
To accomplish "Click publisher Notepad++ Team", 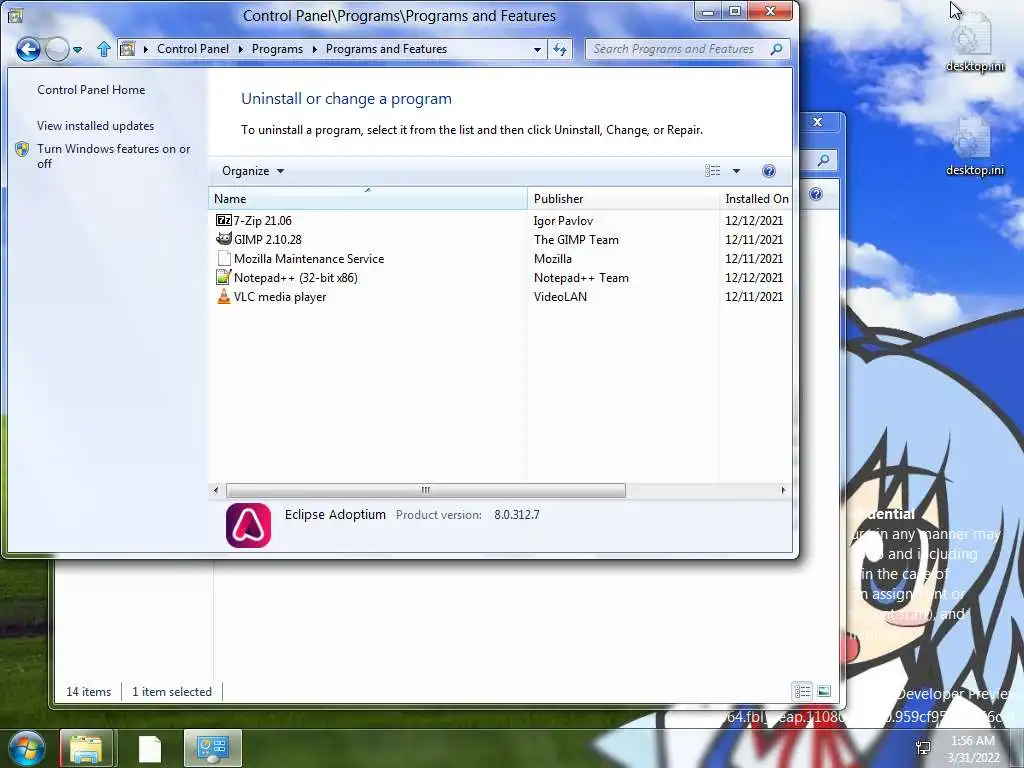I will click(x=581, y=278).
